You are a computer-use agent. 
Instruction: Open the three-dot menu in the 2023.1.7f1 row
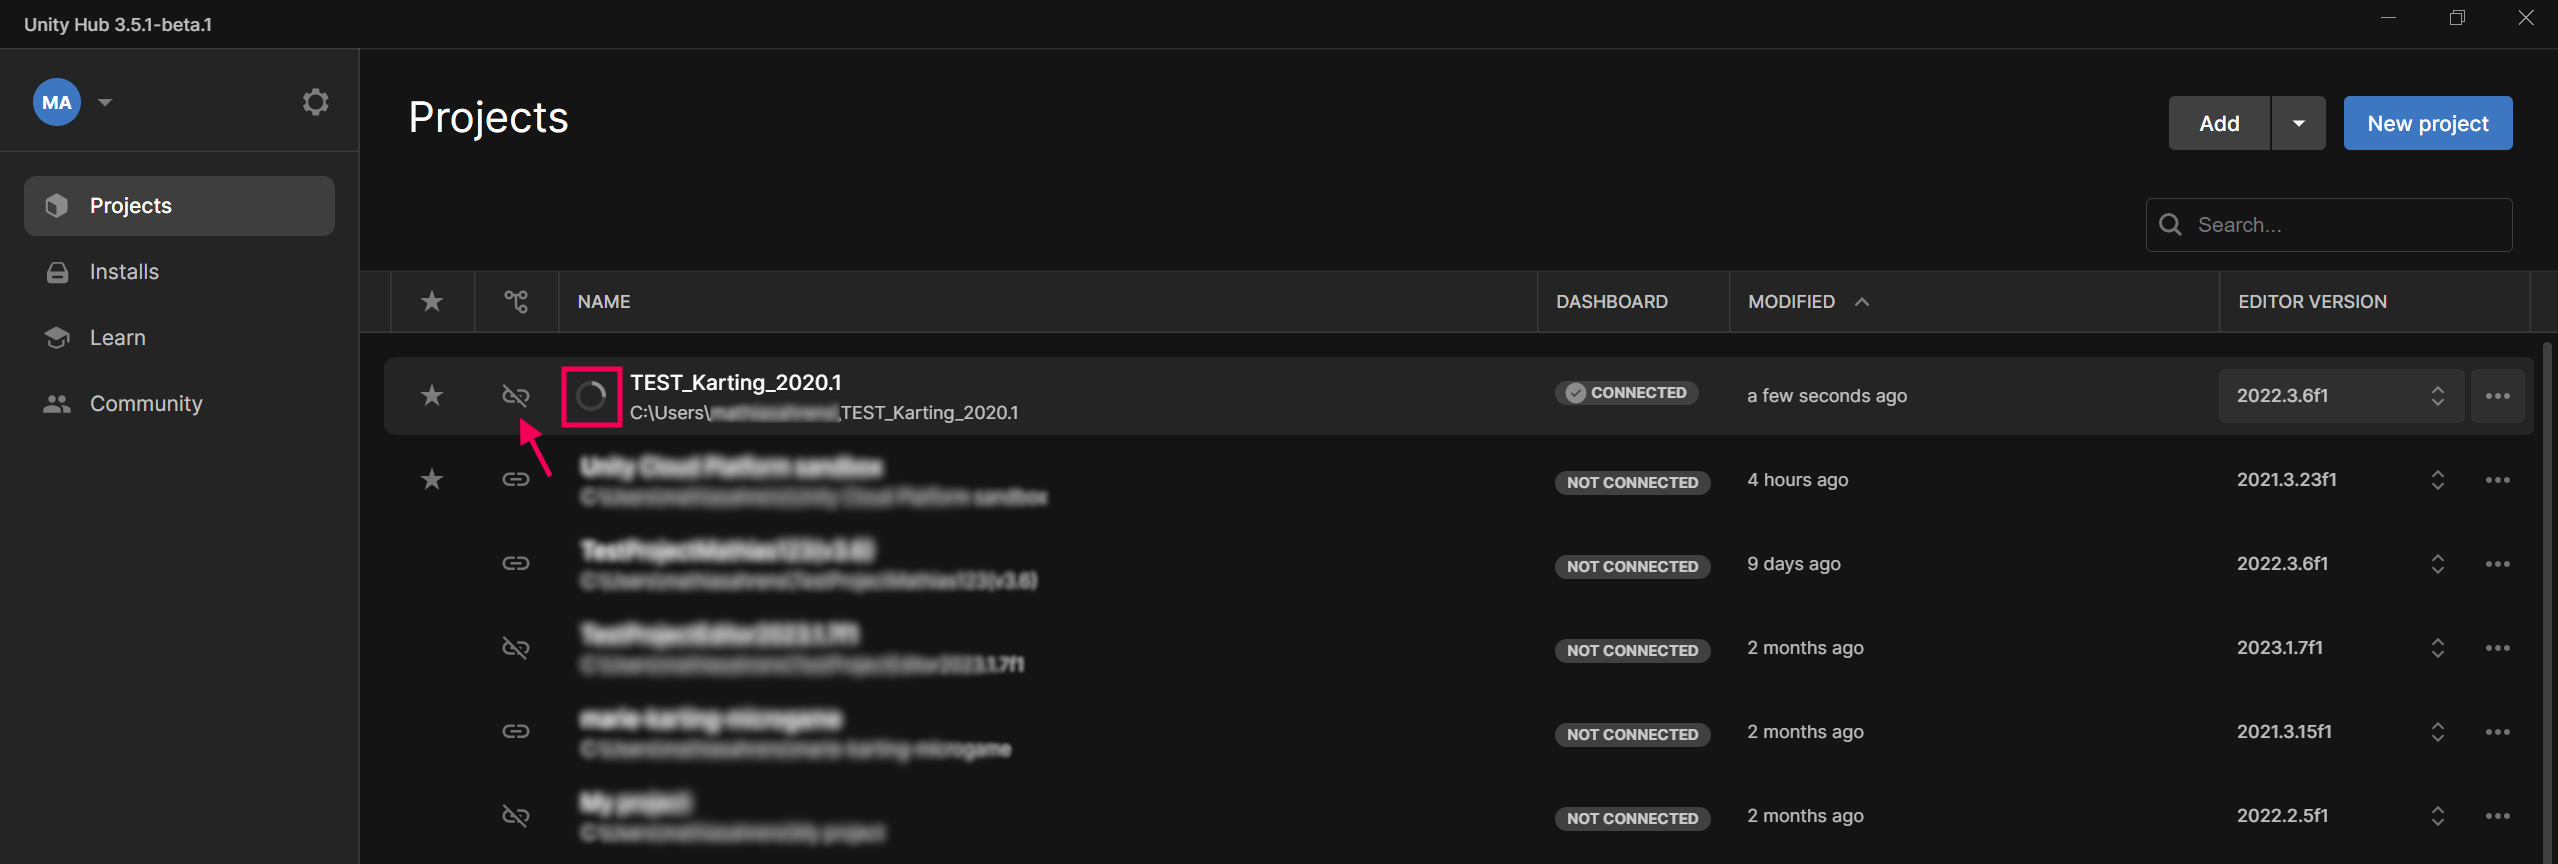pos(2498,648)
